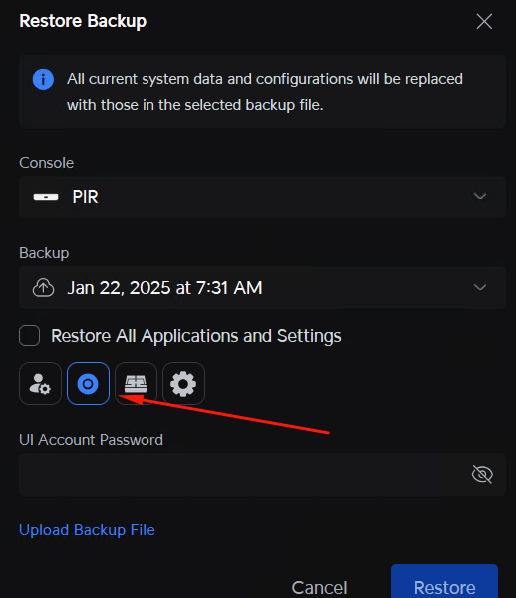Click the data replacement info banner
Image resolution: width=516 pixels, height=598 pixels.
(x=262, y=92)
